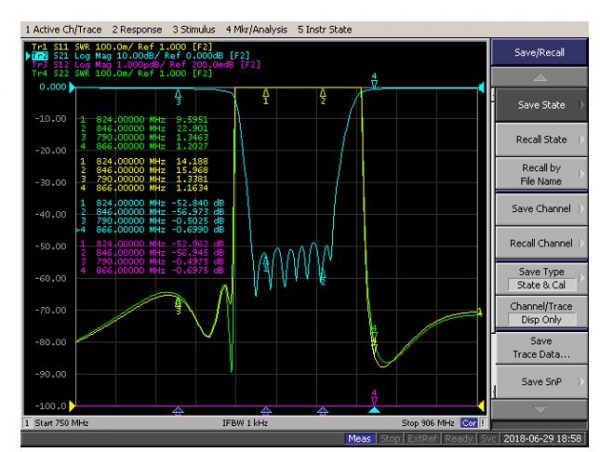Image resolution: width=600 pixels, height=452 pixels.
Task: Select active trace Tr2 S21 Log Mag label
Action: (x=140, y=56)
